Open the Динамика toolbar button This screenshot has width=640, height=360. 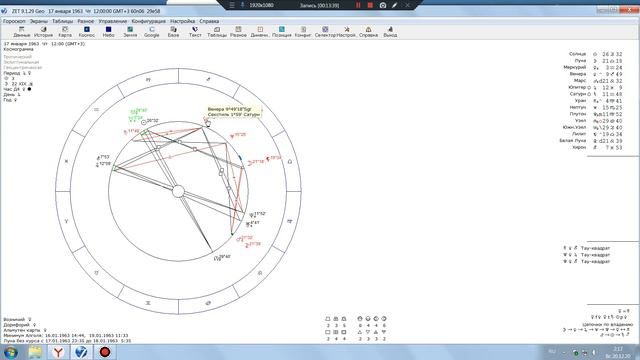pyautogui.click(x=260, y=32)
